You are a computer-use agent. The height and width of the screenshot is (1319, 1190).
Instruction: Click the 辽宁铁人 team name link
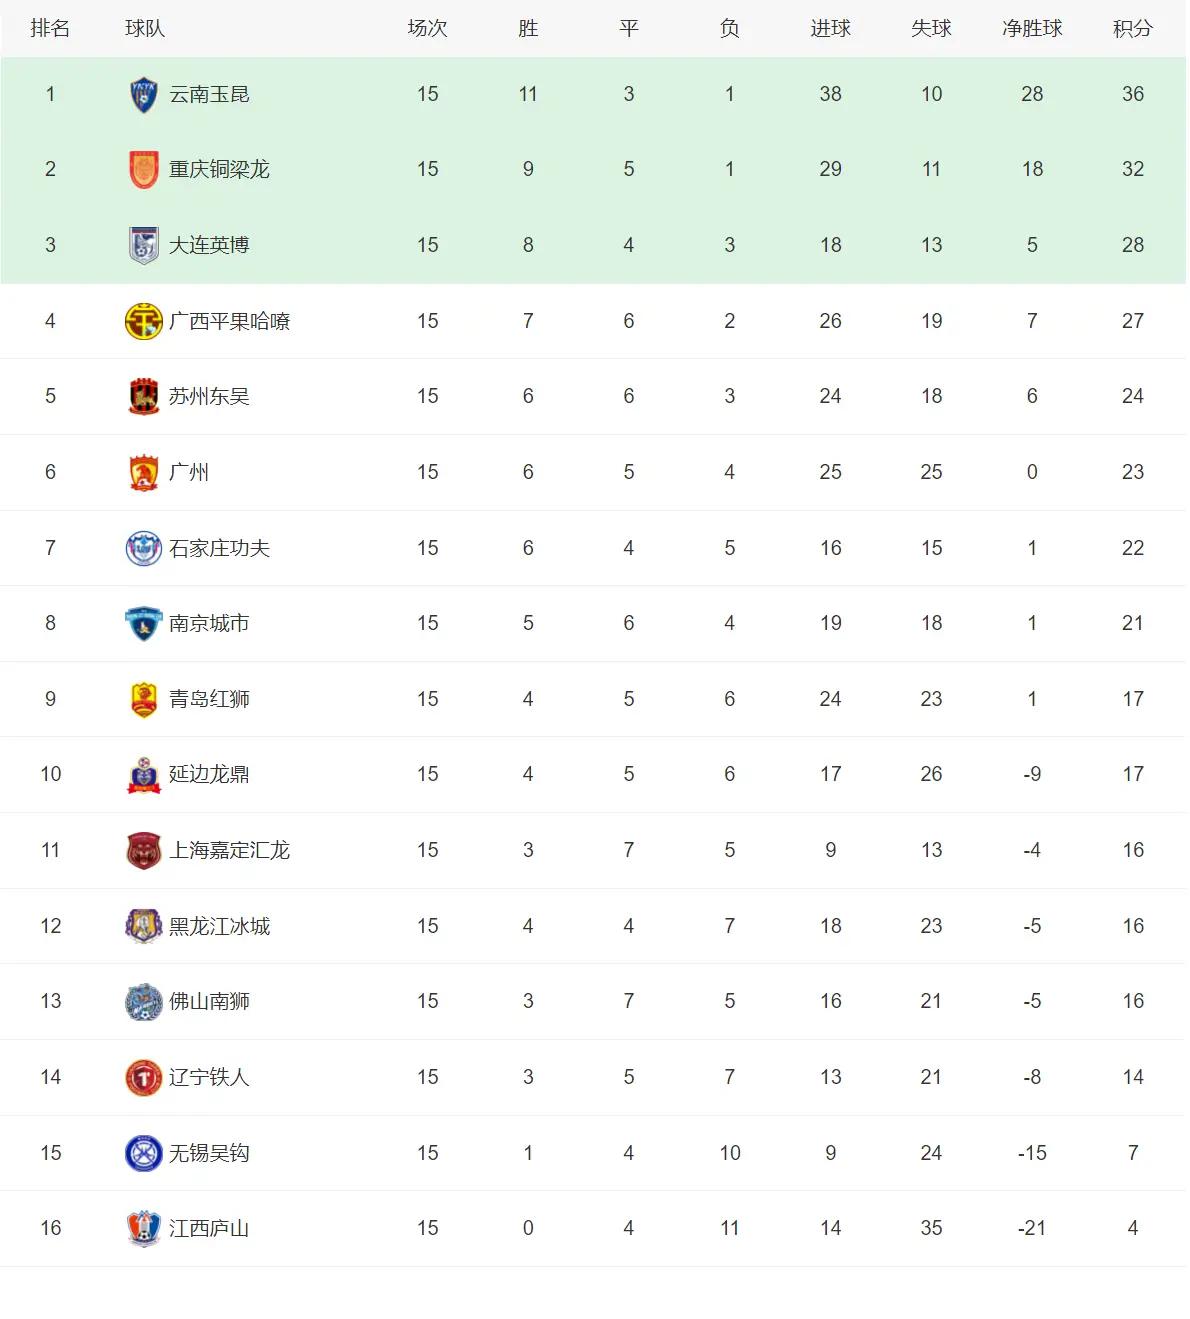[x=209, y=1077]
